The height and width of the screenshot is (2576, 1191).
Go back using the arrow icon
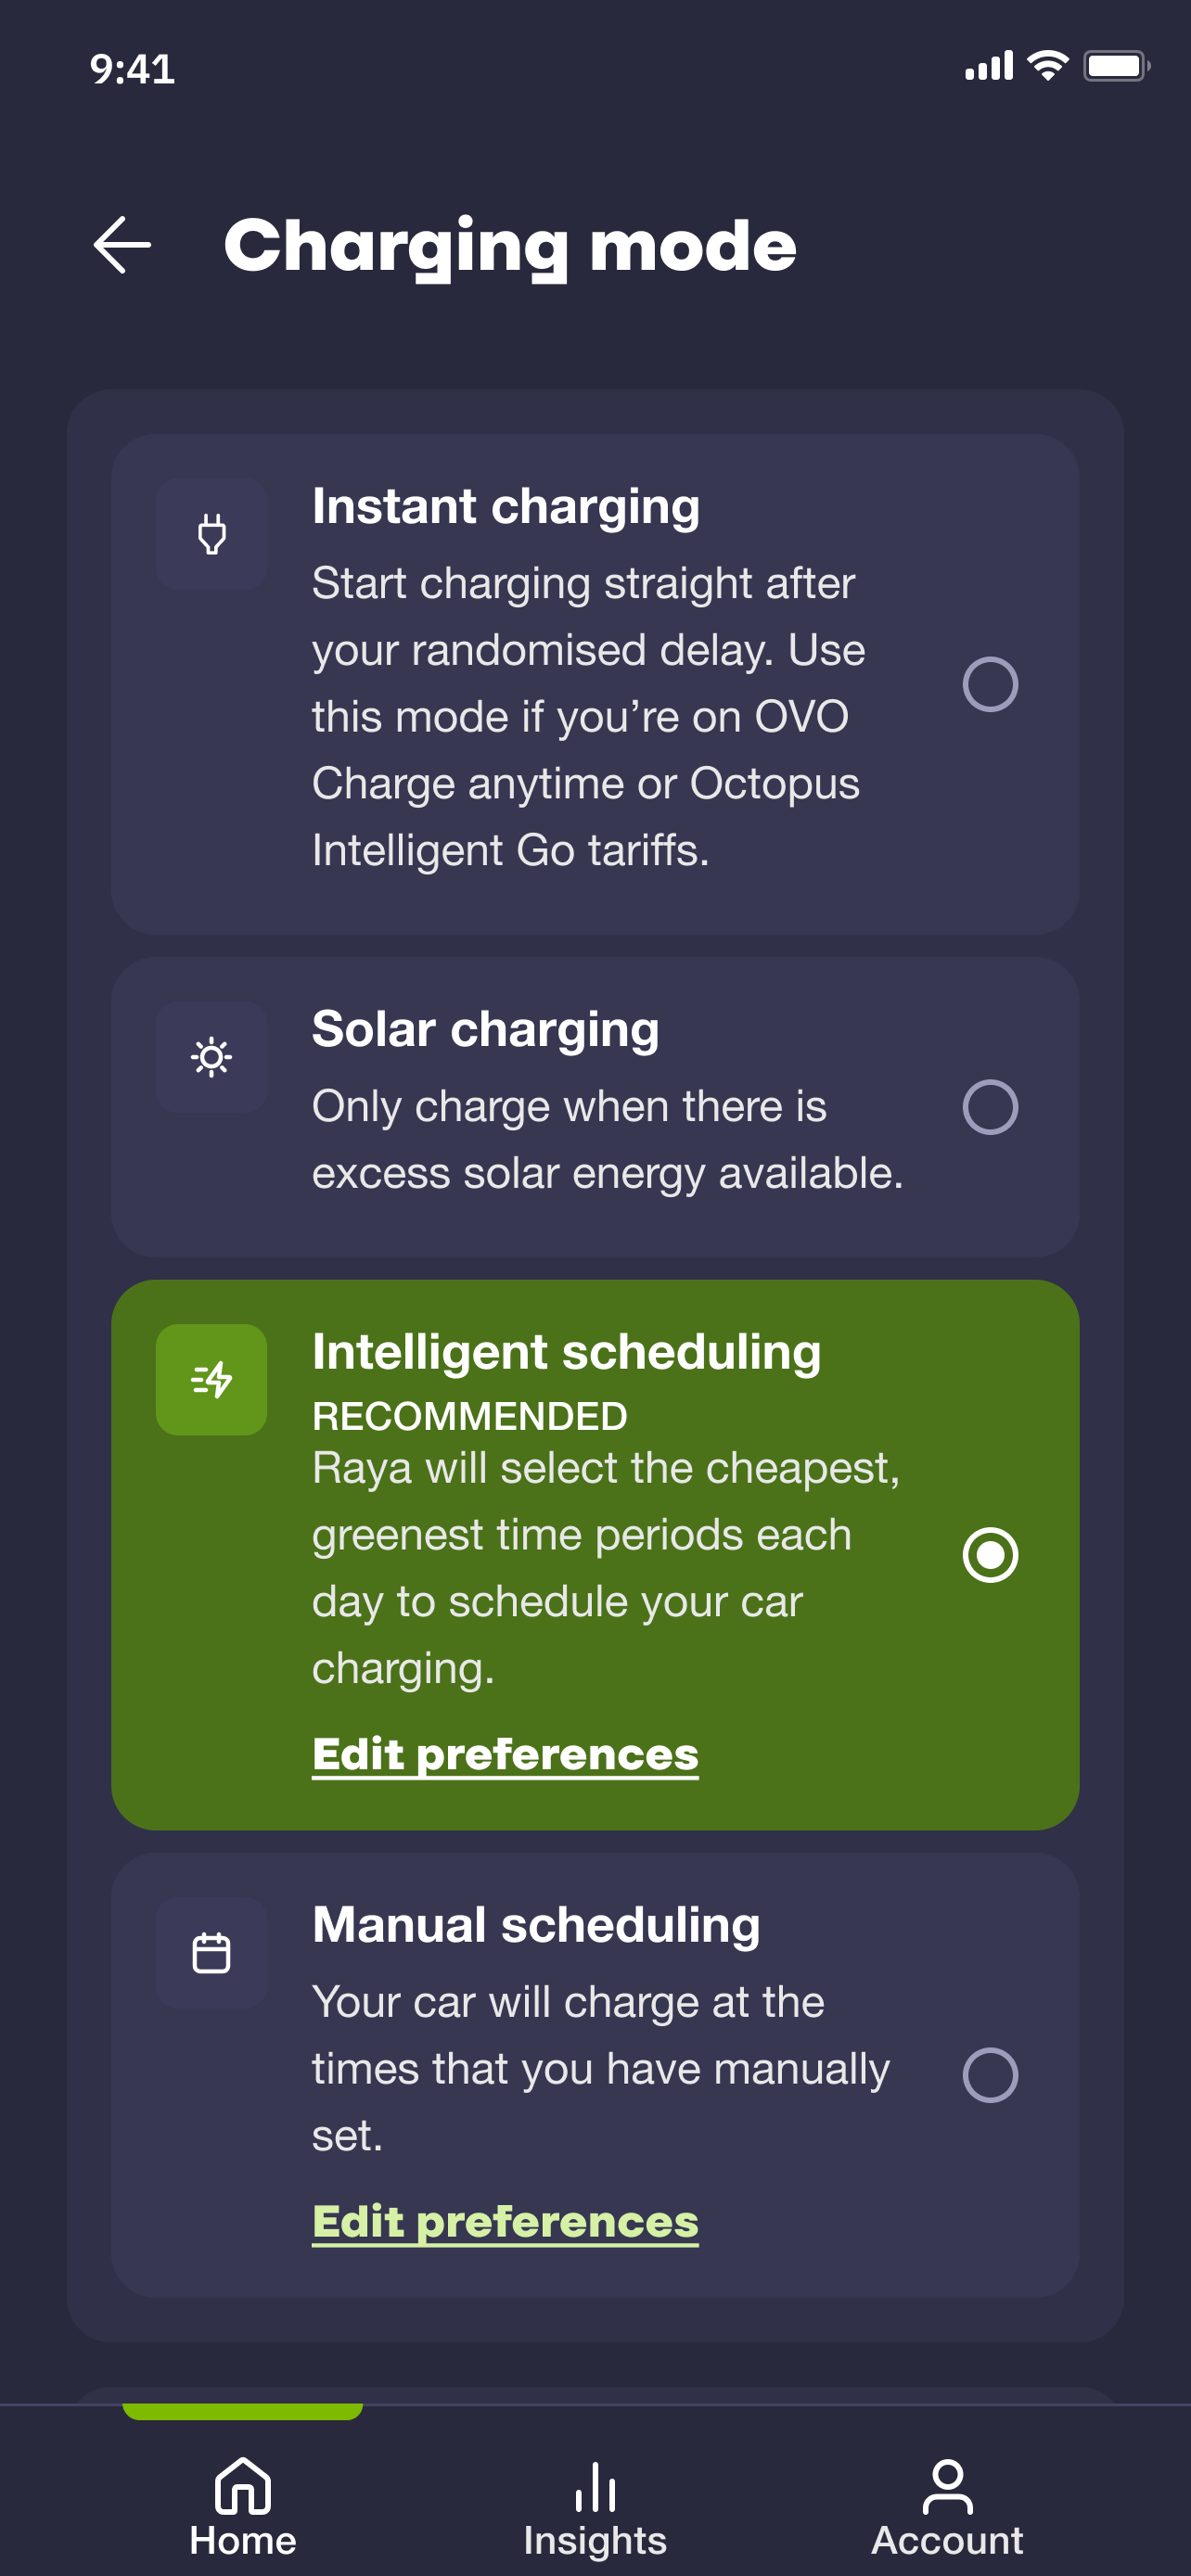coord(122,245)
